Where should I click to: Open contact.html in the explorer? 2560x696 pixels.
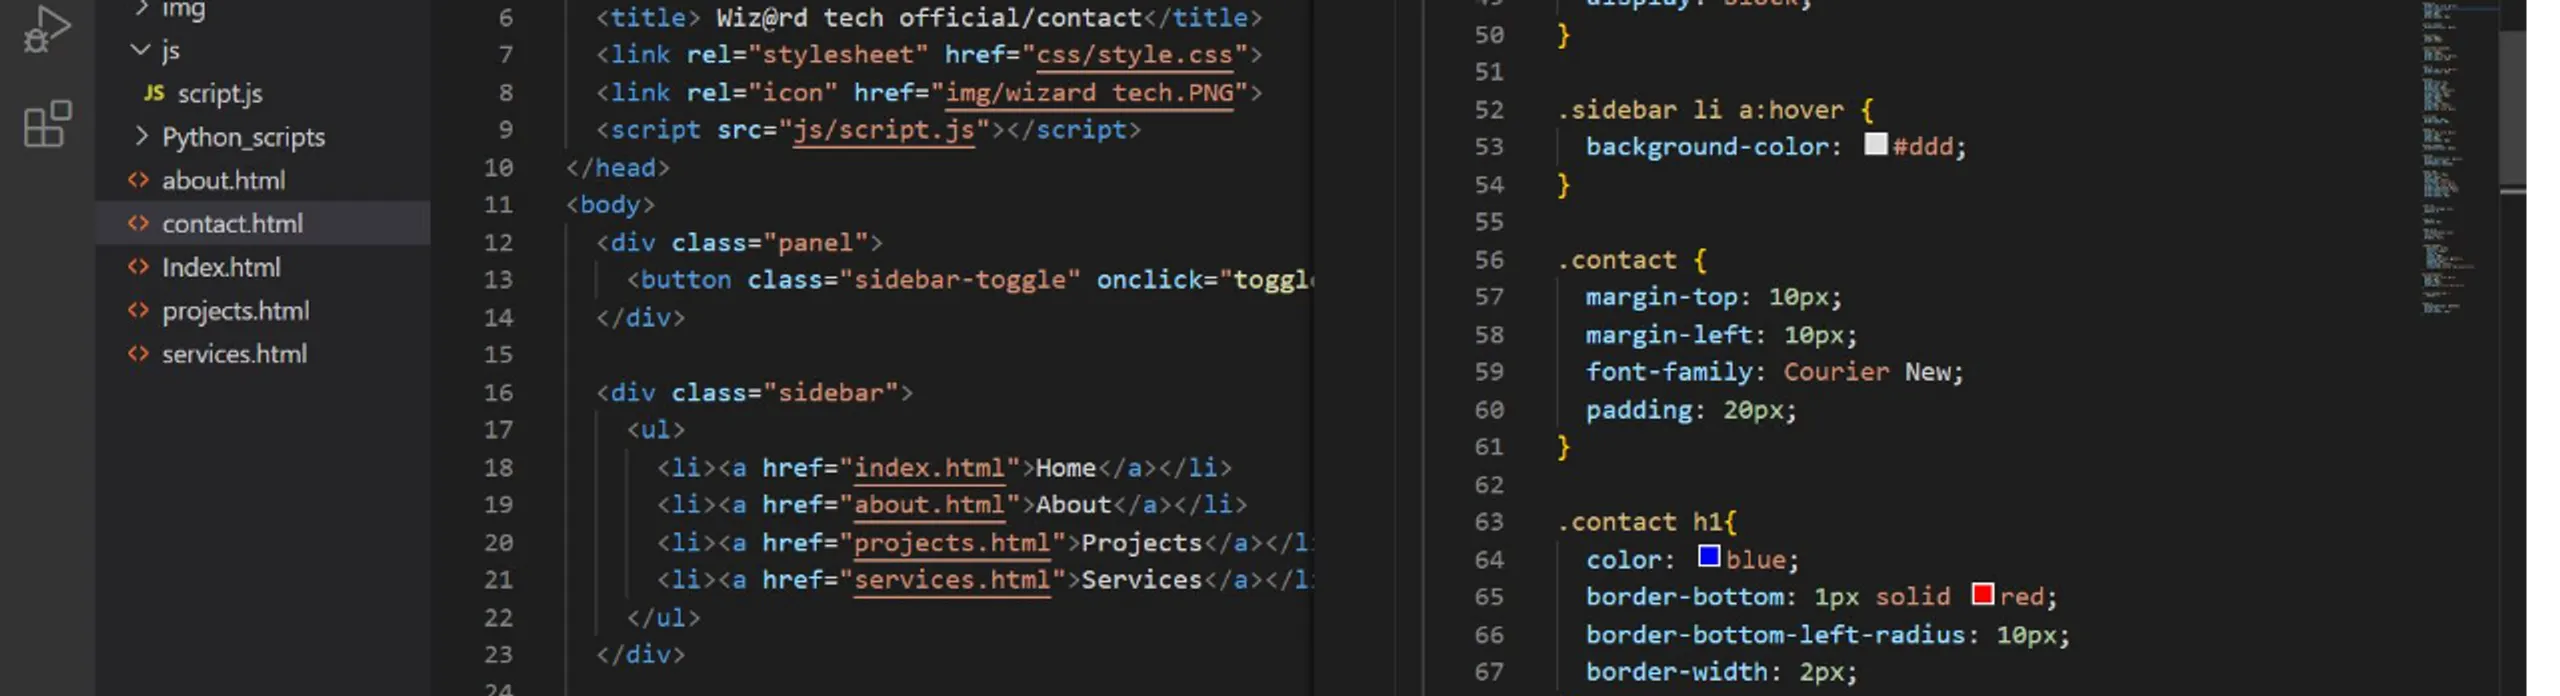(x=232, y=224)
